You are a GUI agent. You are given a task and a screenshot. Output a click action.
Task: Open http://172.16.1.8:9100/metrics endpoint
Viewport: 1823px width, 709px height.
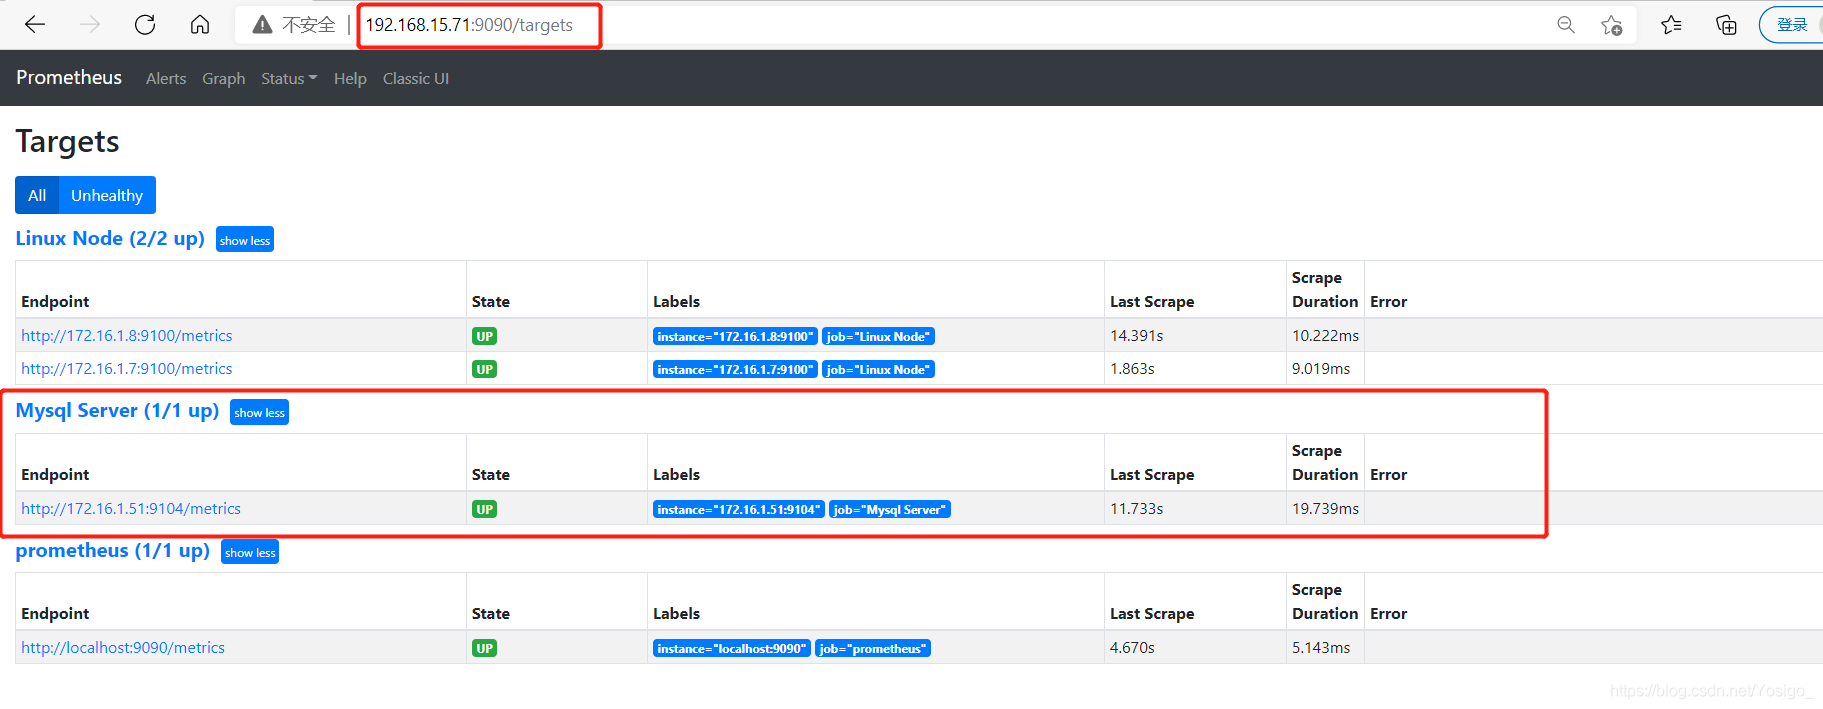click(127, 336)
